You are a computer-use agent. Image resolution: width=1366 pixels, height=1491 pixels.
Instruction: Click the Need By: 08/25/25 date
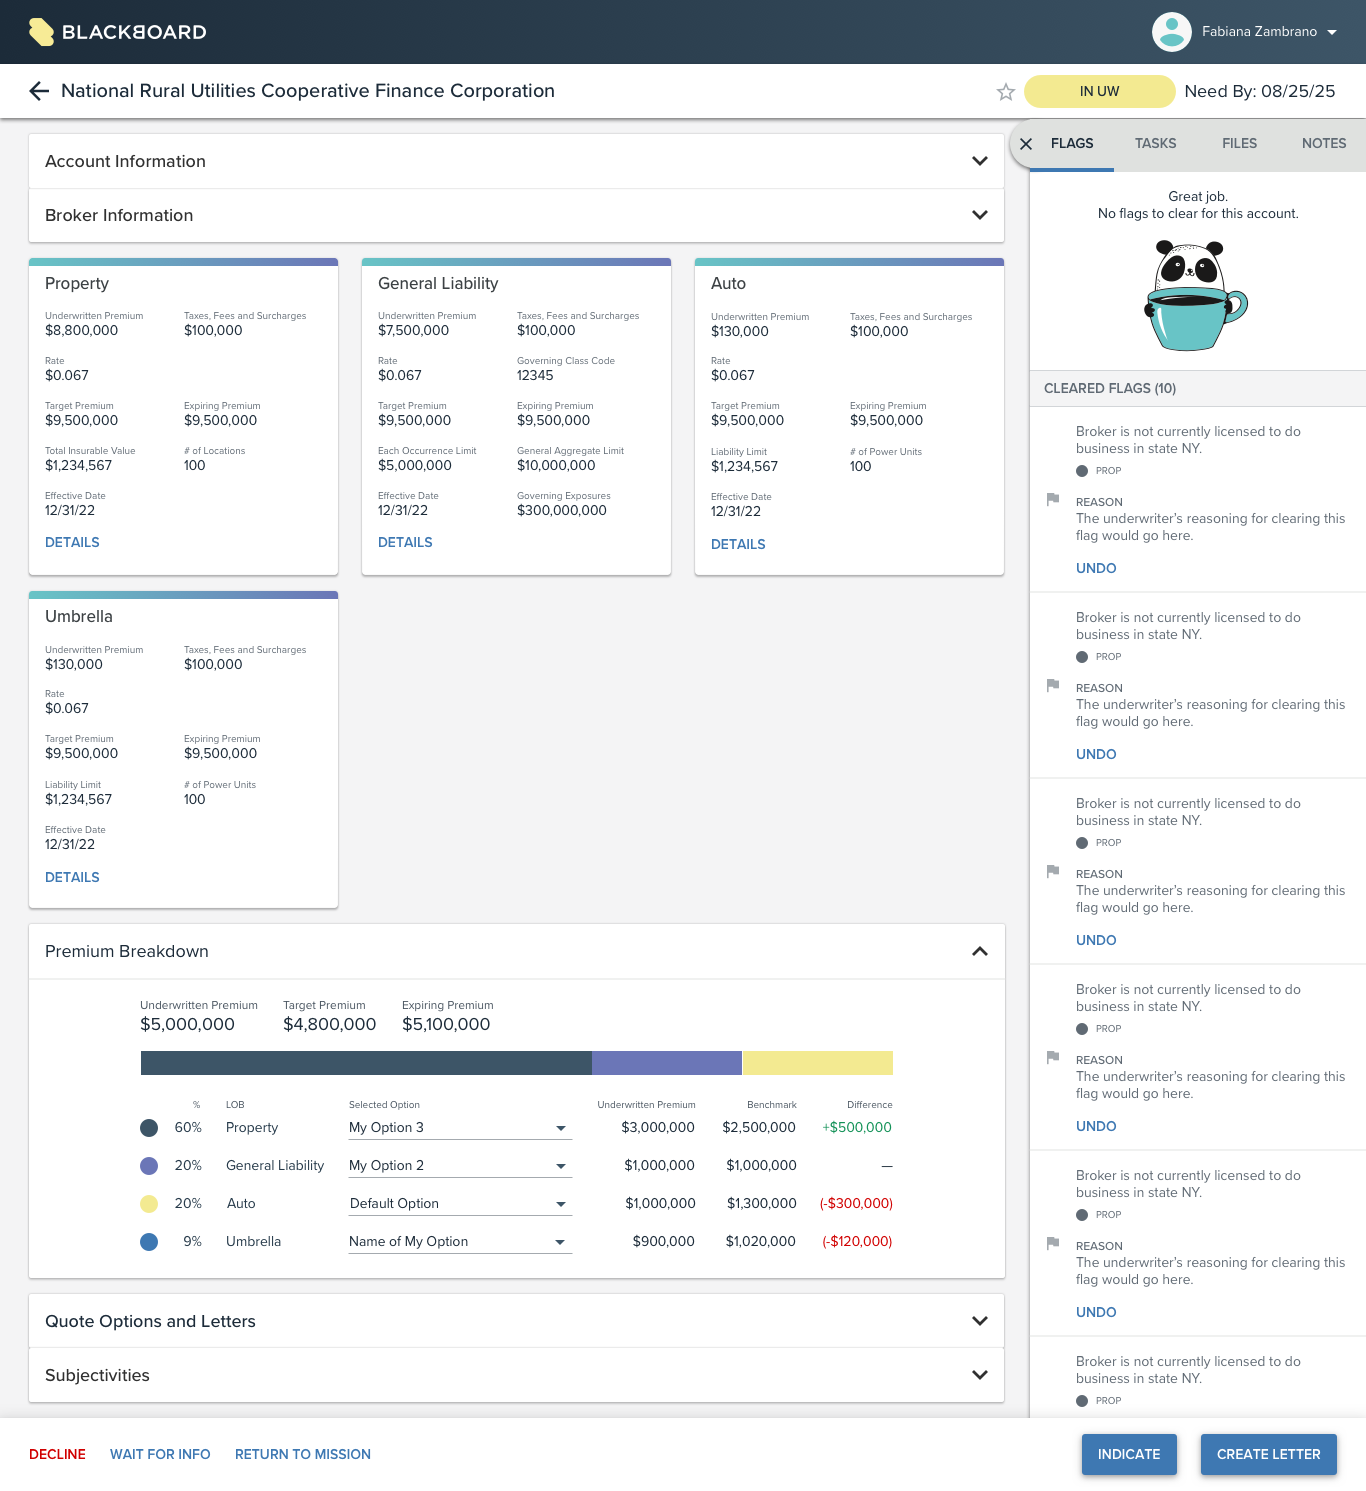[1260, 91]
